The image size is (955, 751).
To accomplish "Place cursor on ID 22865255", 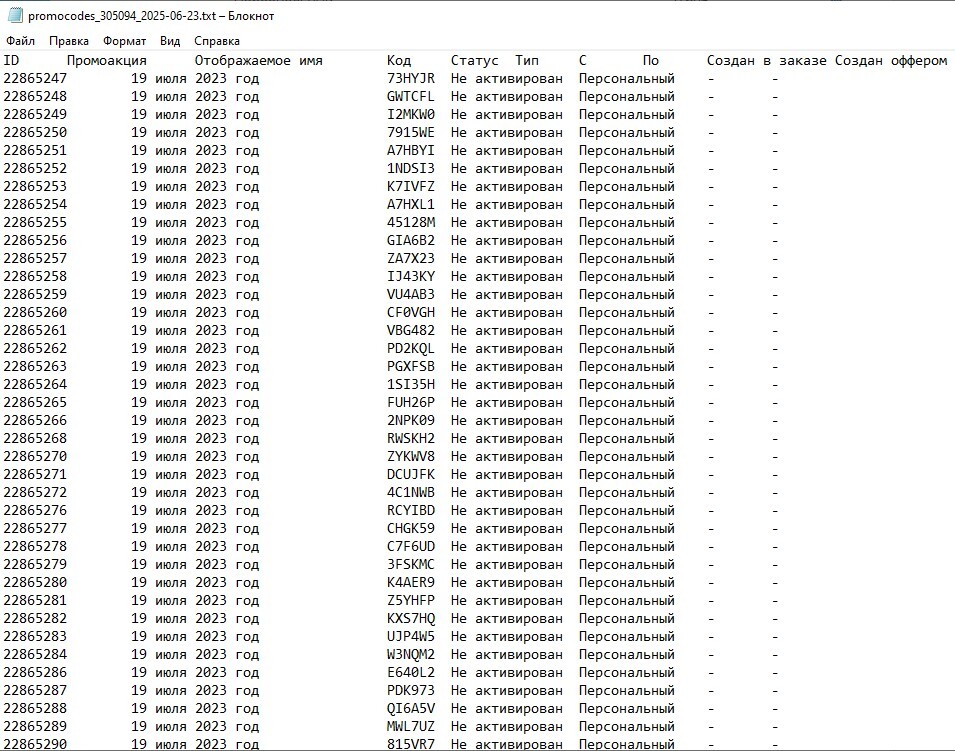I will pos(35,223).
